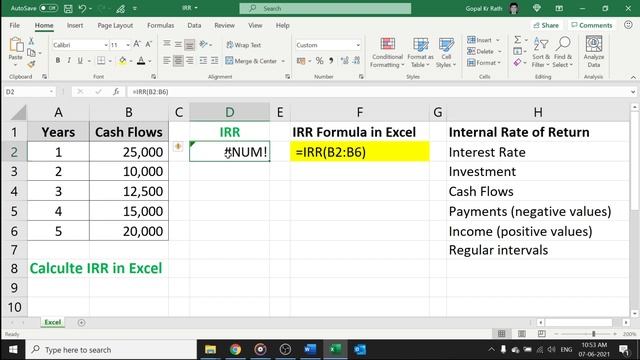Click the Comments button
This screenshot has height=360, width=640.
click(591, 25)
